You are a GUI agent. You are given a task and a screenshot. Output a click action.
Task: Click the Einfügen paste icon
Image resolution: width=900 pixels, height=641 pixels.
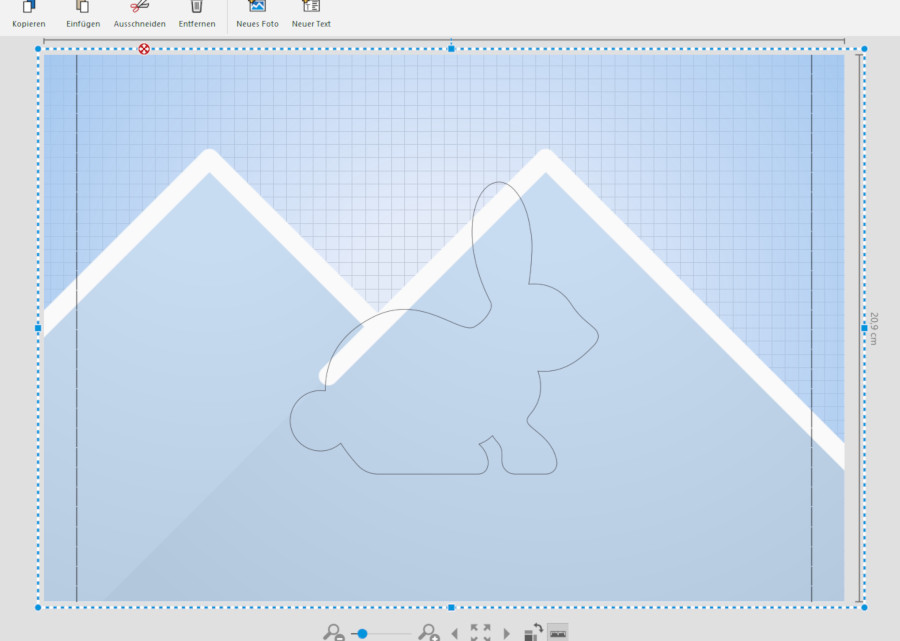(83, 7)
